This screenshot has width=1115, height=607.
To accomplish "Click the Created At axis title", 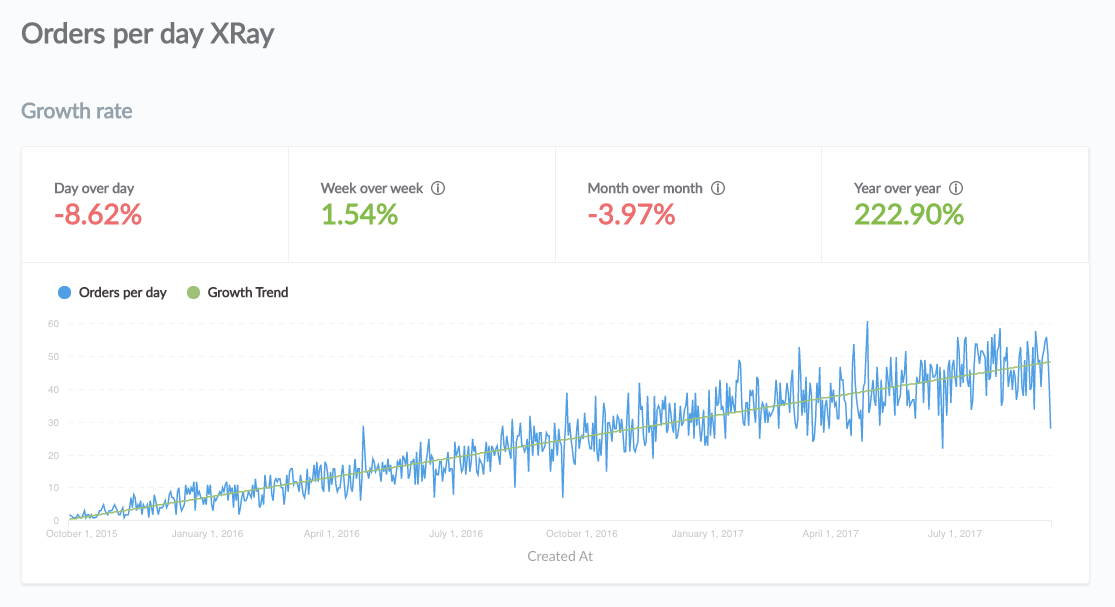I will click(560, 557).
